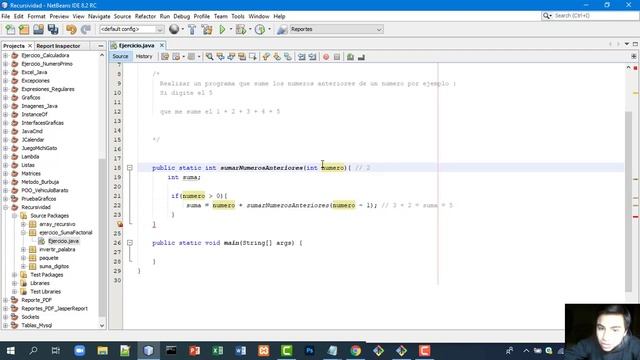Viewport: 640px width, 360px height.
Task: Select Ejercicio.java in the project tree
Action: click(63, 241)
